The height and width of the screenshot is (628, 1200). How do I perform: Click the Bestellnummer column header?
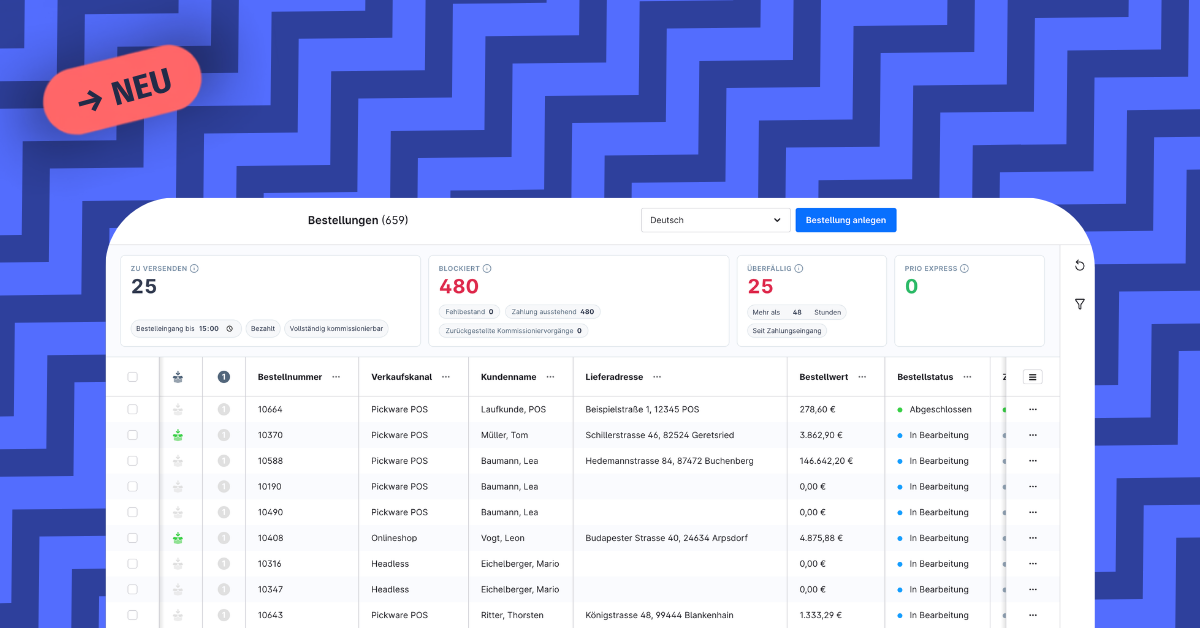tap(290, 377)
